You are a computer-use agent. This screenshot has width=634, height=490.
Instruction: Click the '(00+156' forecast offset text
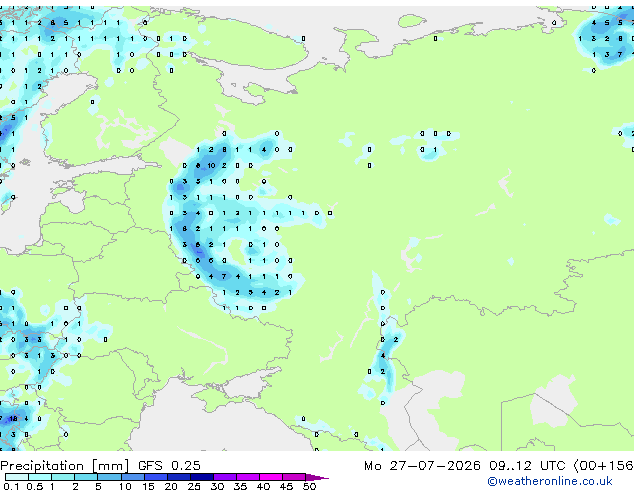coord(603,466)
